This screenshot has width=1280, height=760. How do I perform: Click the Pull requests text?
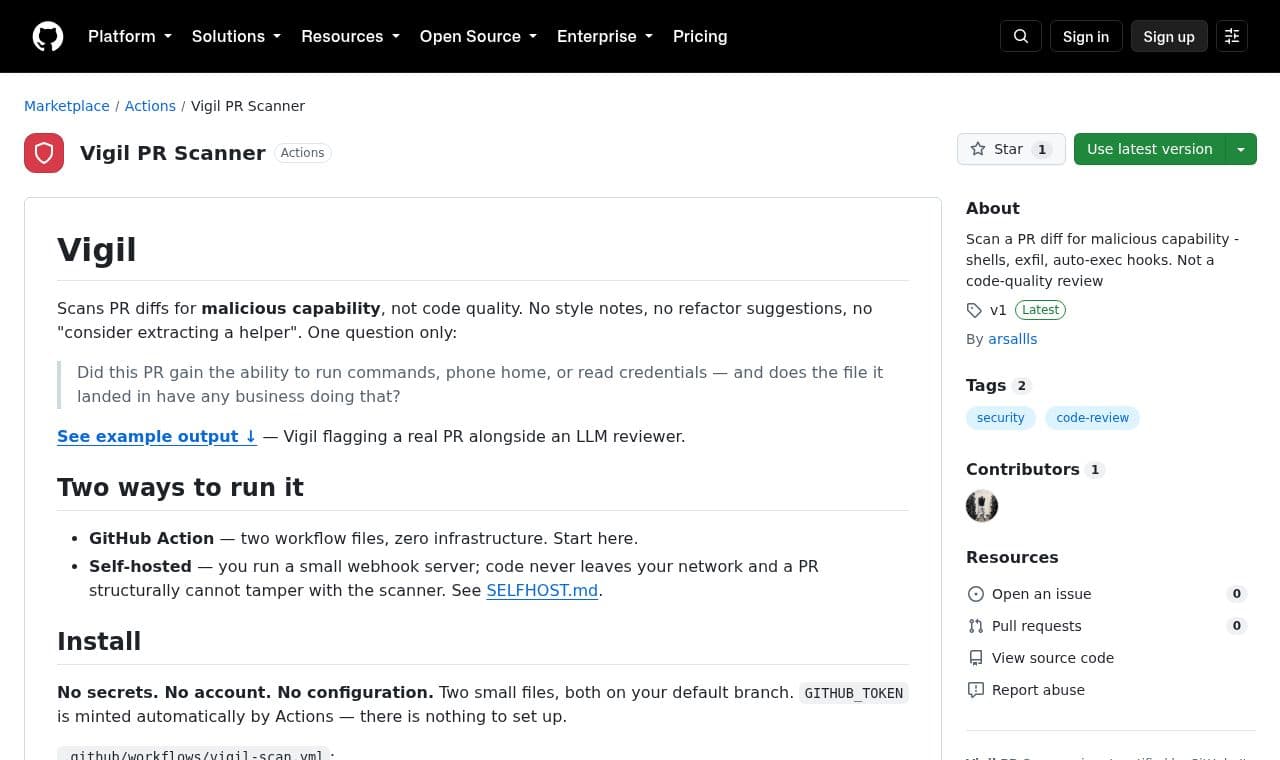[x=1037, y=626]
